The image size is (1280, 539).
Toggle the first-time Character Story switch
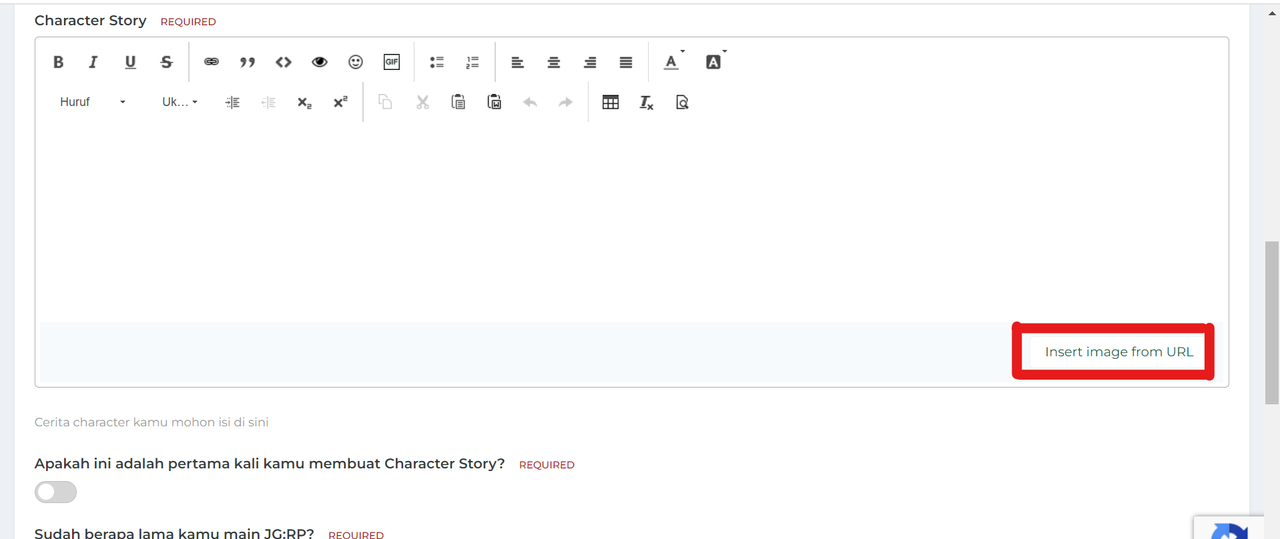pos(56,492)
